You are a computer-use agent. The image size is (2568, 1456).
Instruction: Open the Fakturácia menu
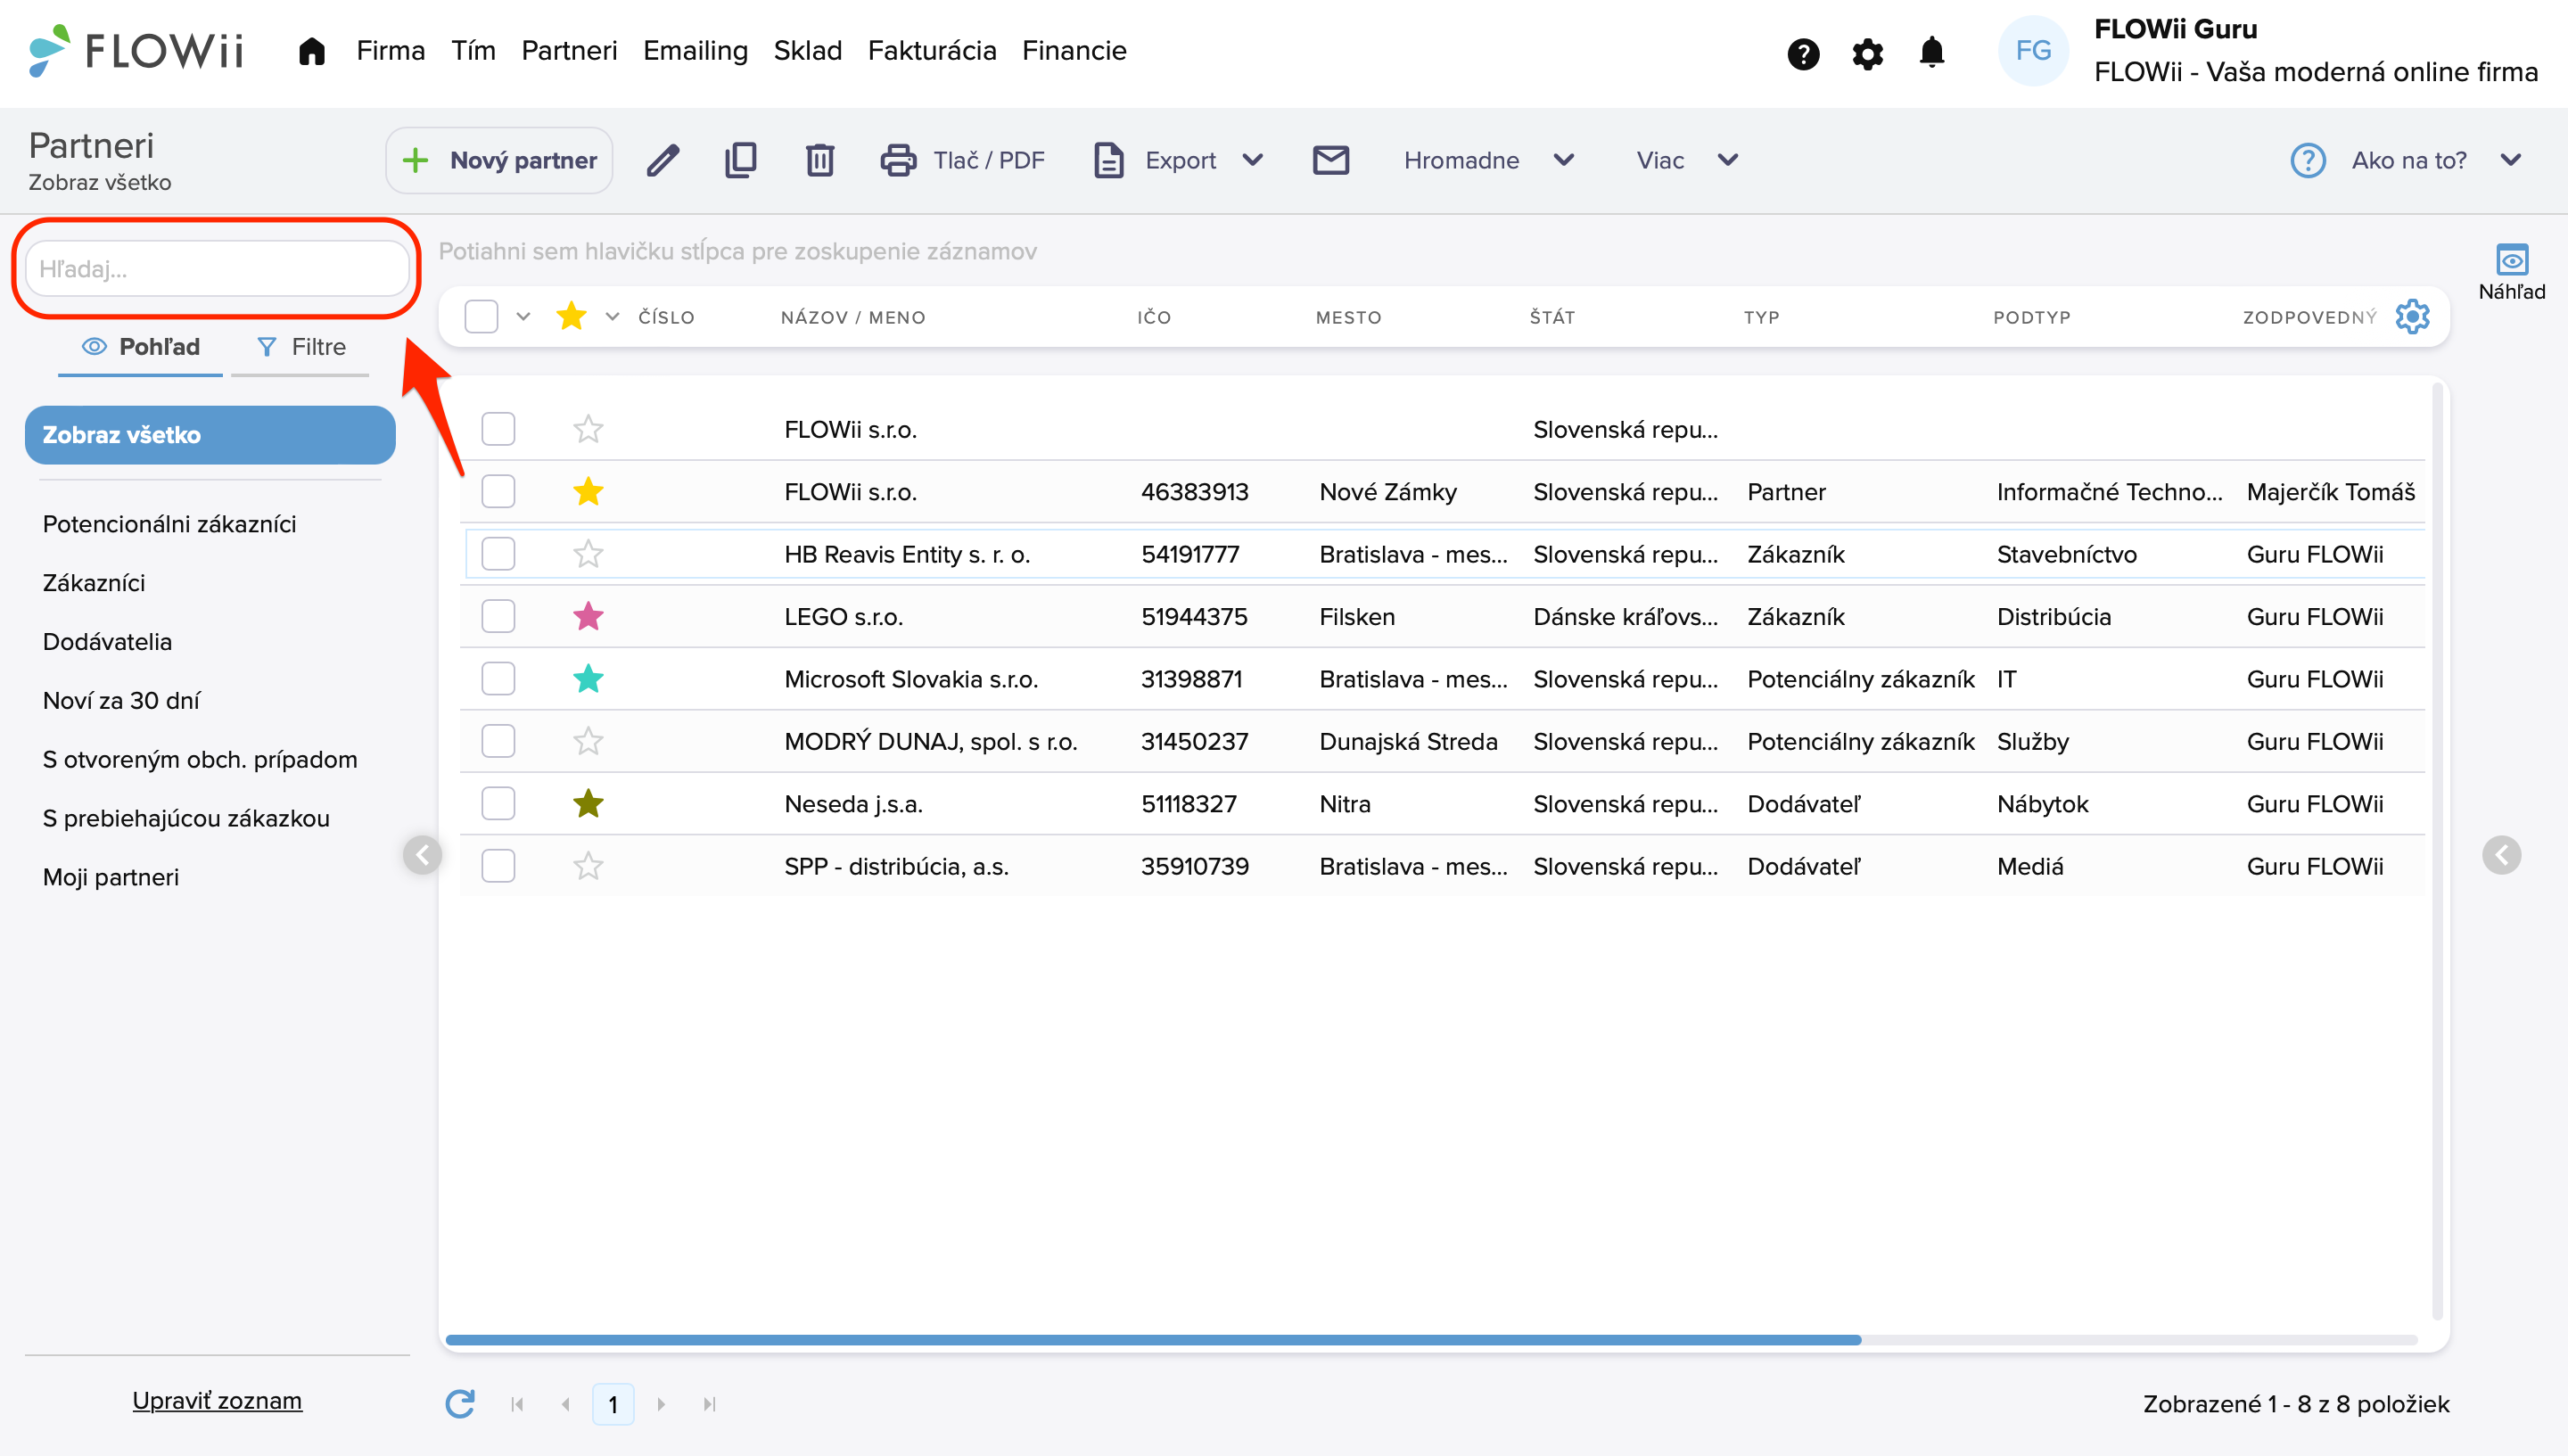(x=932, y=51)
